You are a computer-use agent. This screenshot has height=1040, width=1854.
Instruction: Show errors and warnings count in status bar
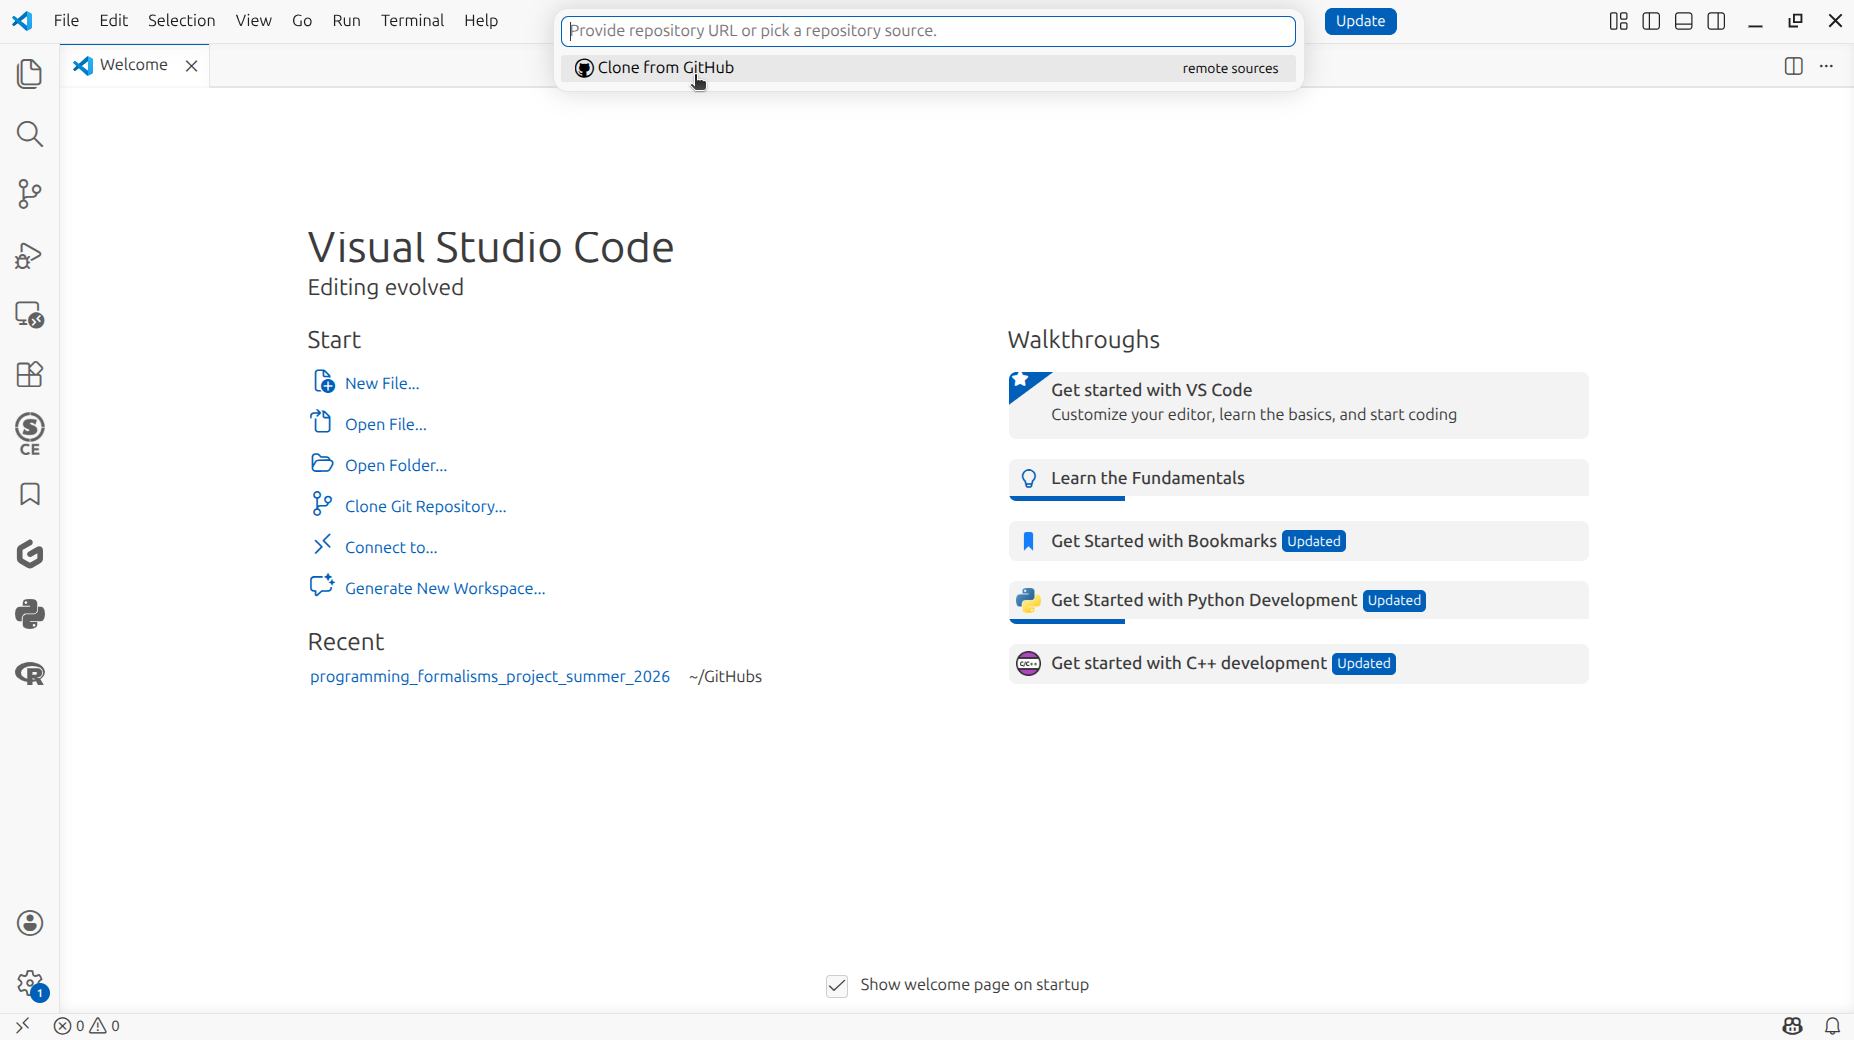pos(87,1026)
